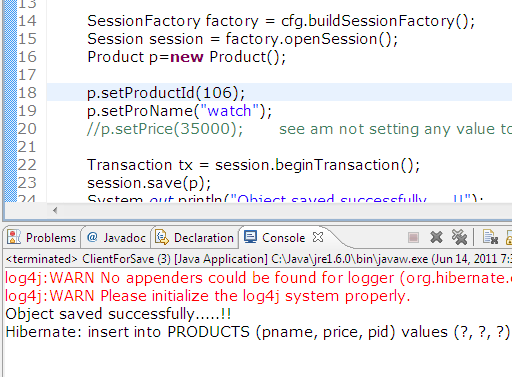Click the Remove Launch single X icon
Screen dimensions: 512x377
436,237
